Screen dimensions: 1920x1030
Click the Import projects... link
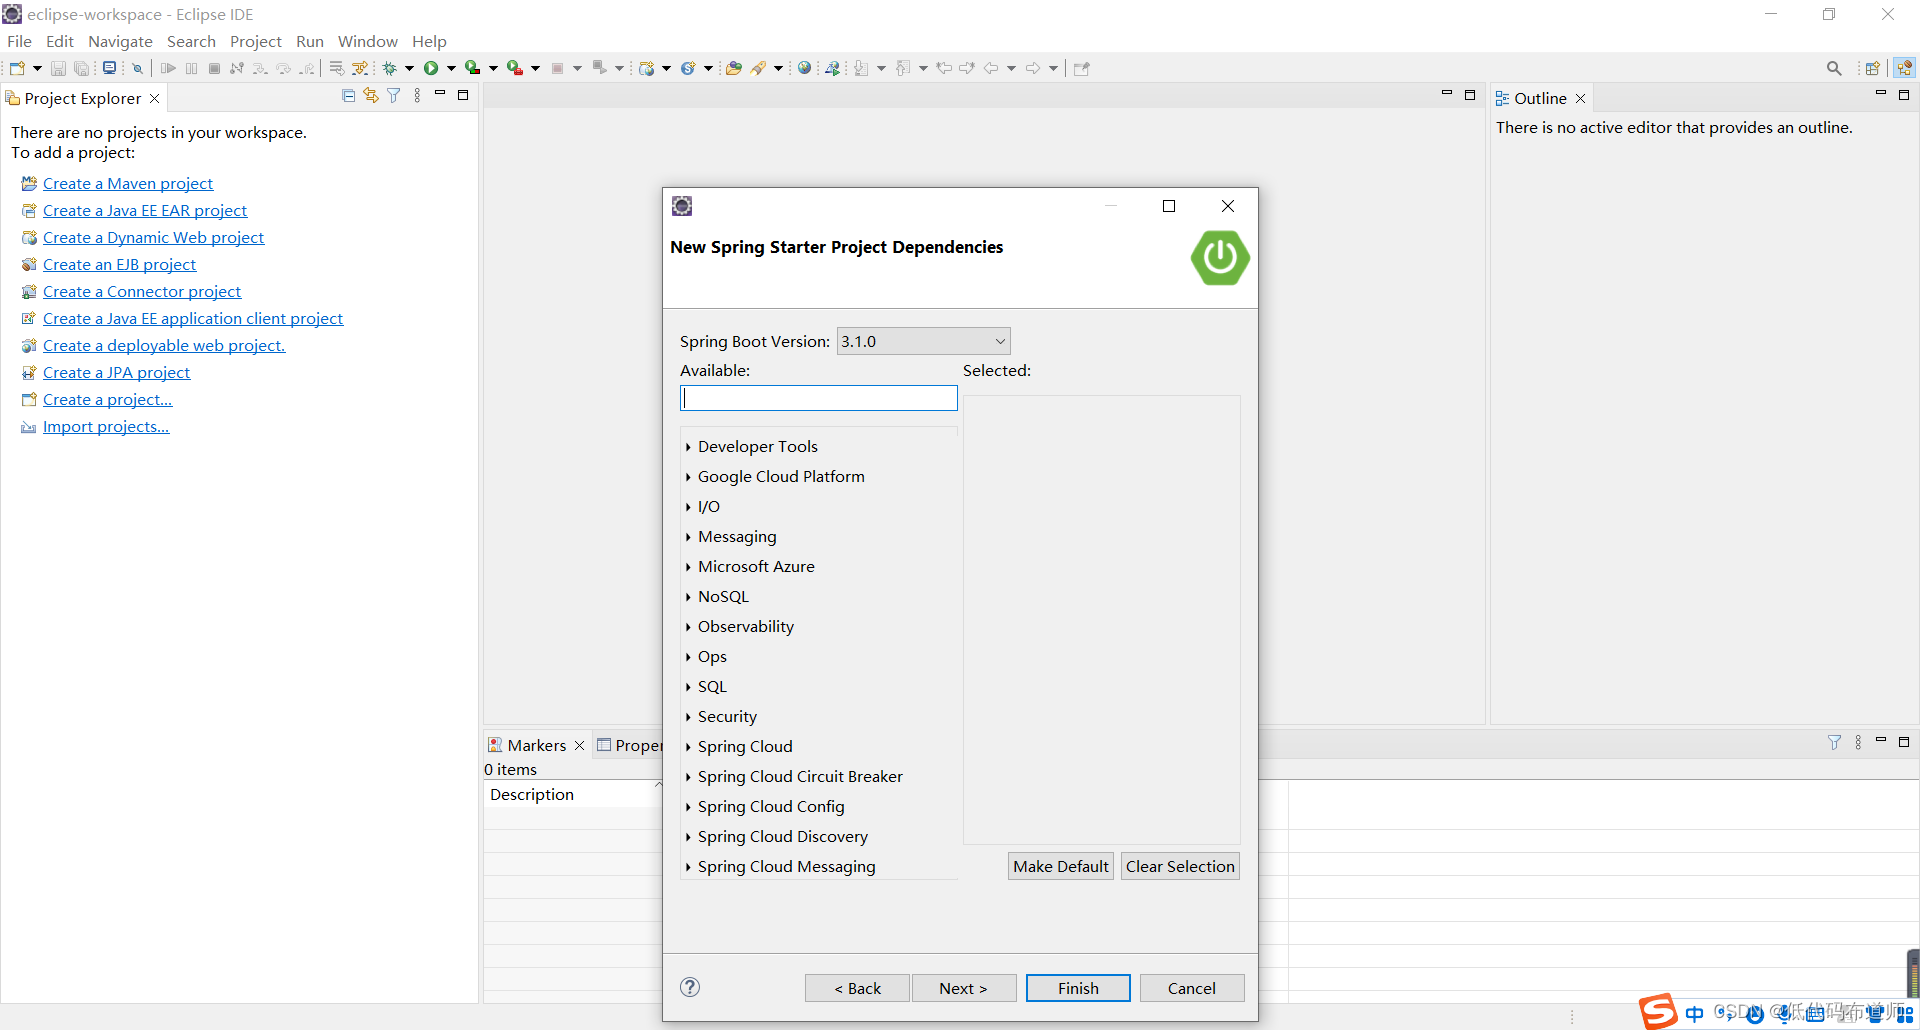pos(106,426)
